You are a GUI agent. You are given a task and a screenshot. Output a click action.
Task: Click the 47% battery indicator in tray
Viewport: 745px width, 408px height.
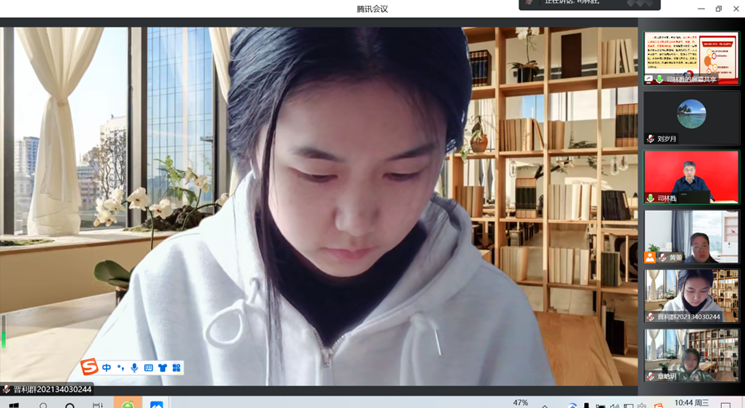point(520,403)
